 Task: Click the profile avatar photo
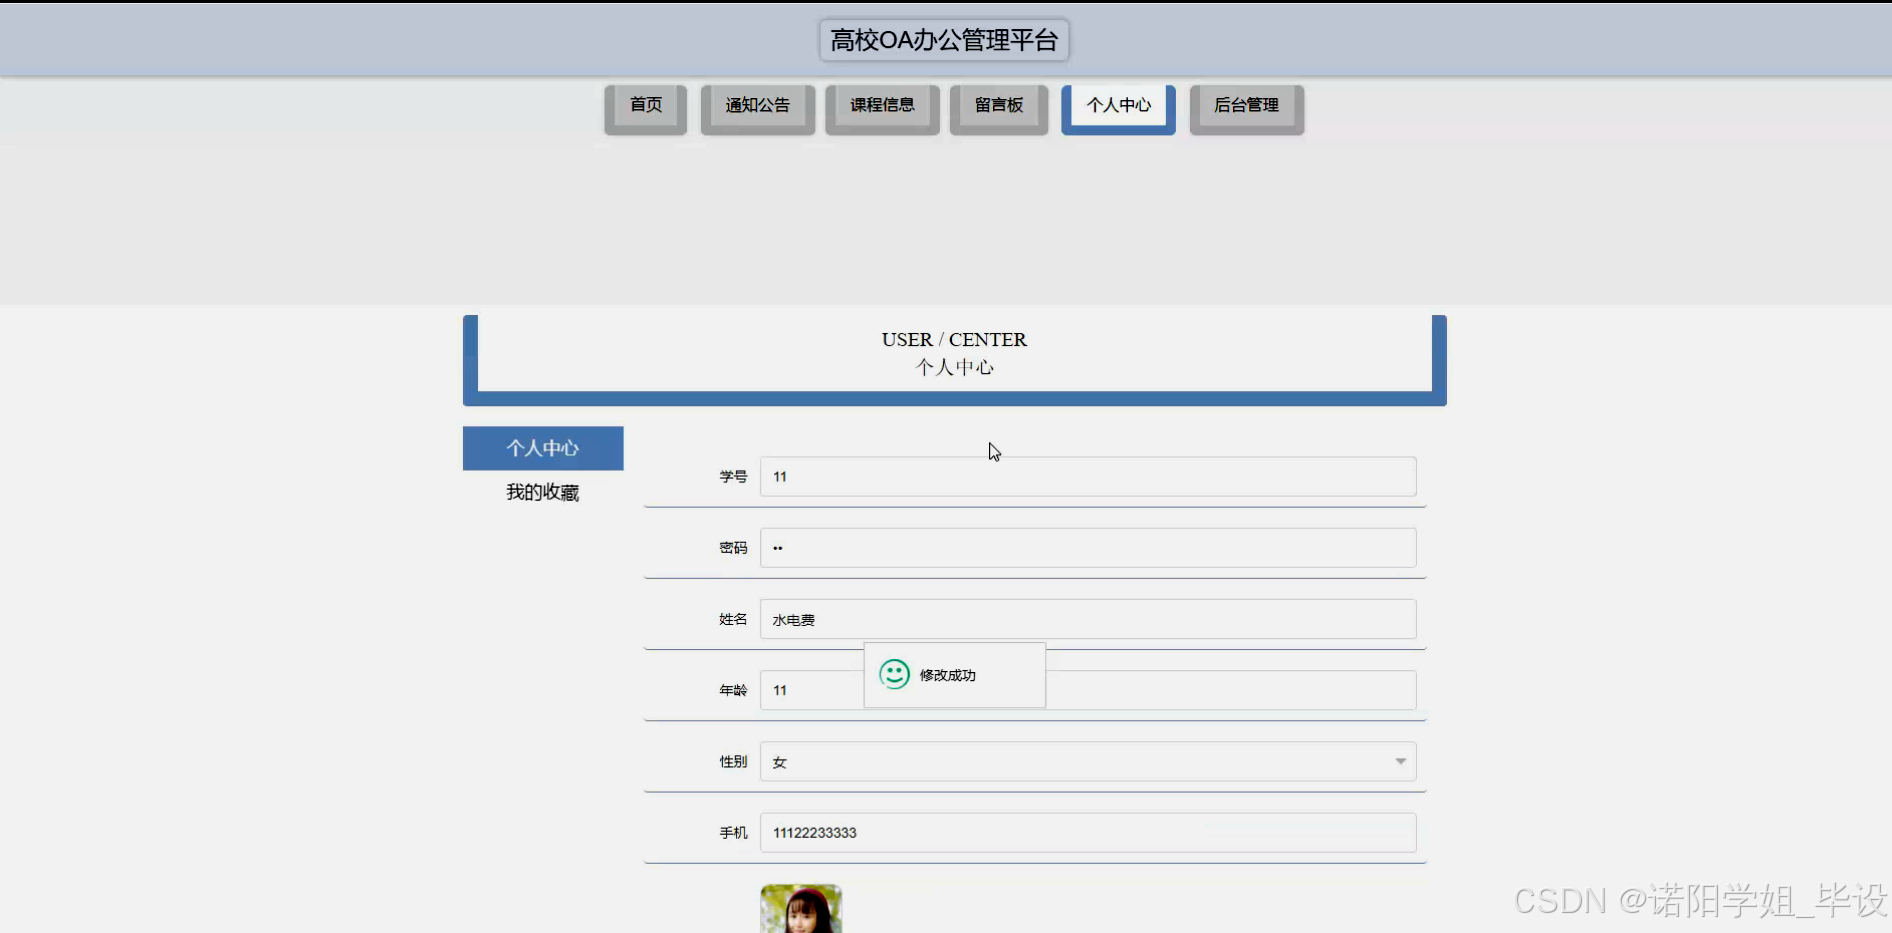click(x=800, y=908)
